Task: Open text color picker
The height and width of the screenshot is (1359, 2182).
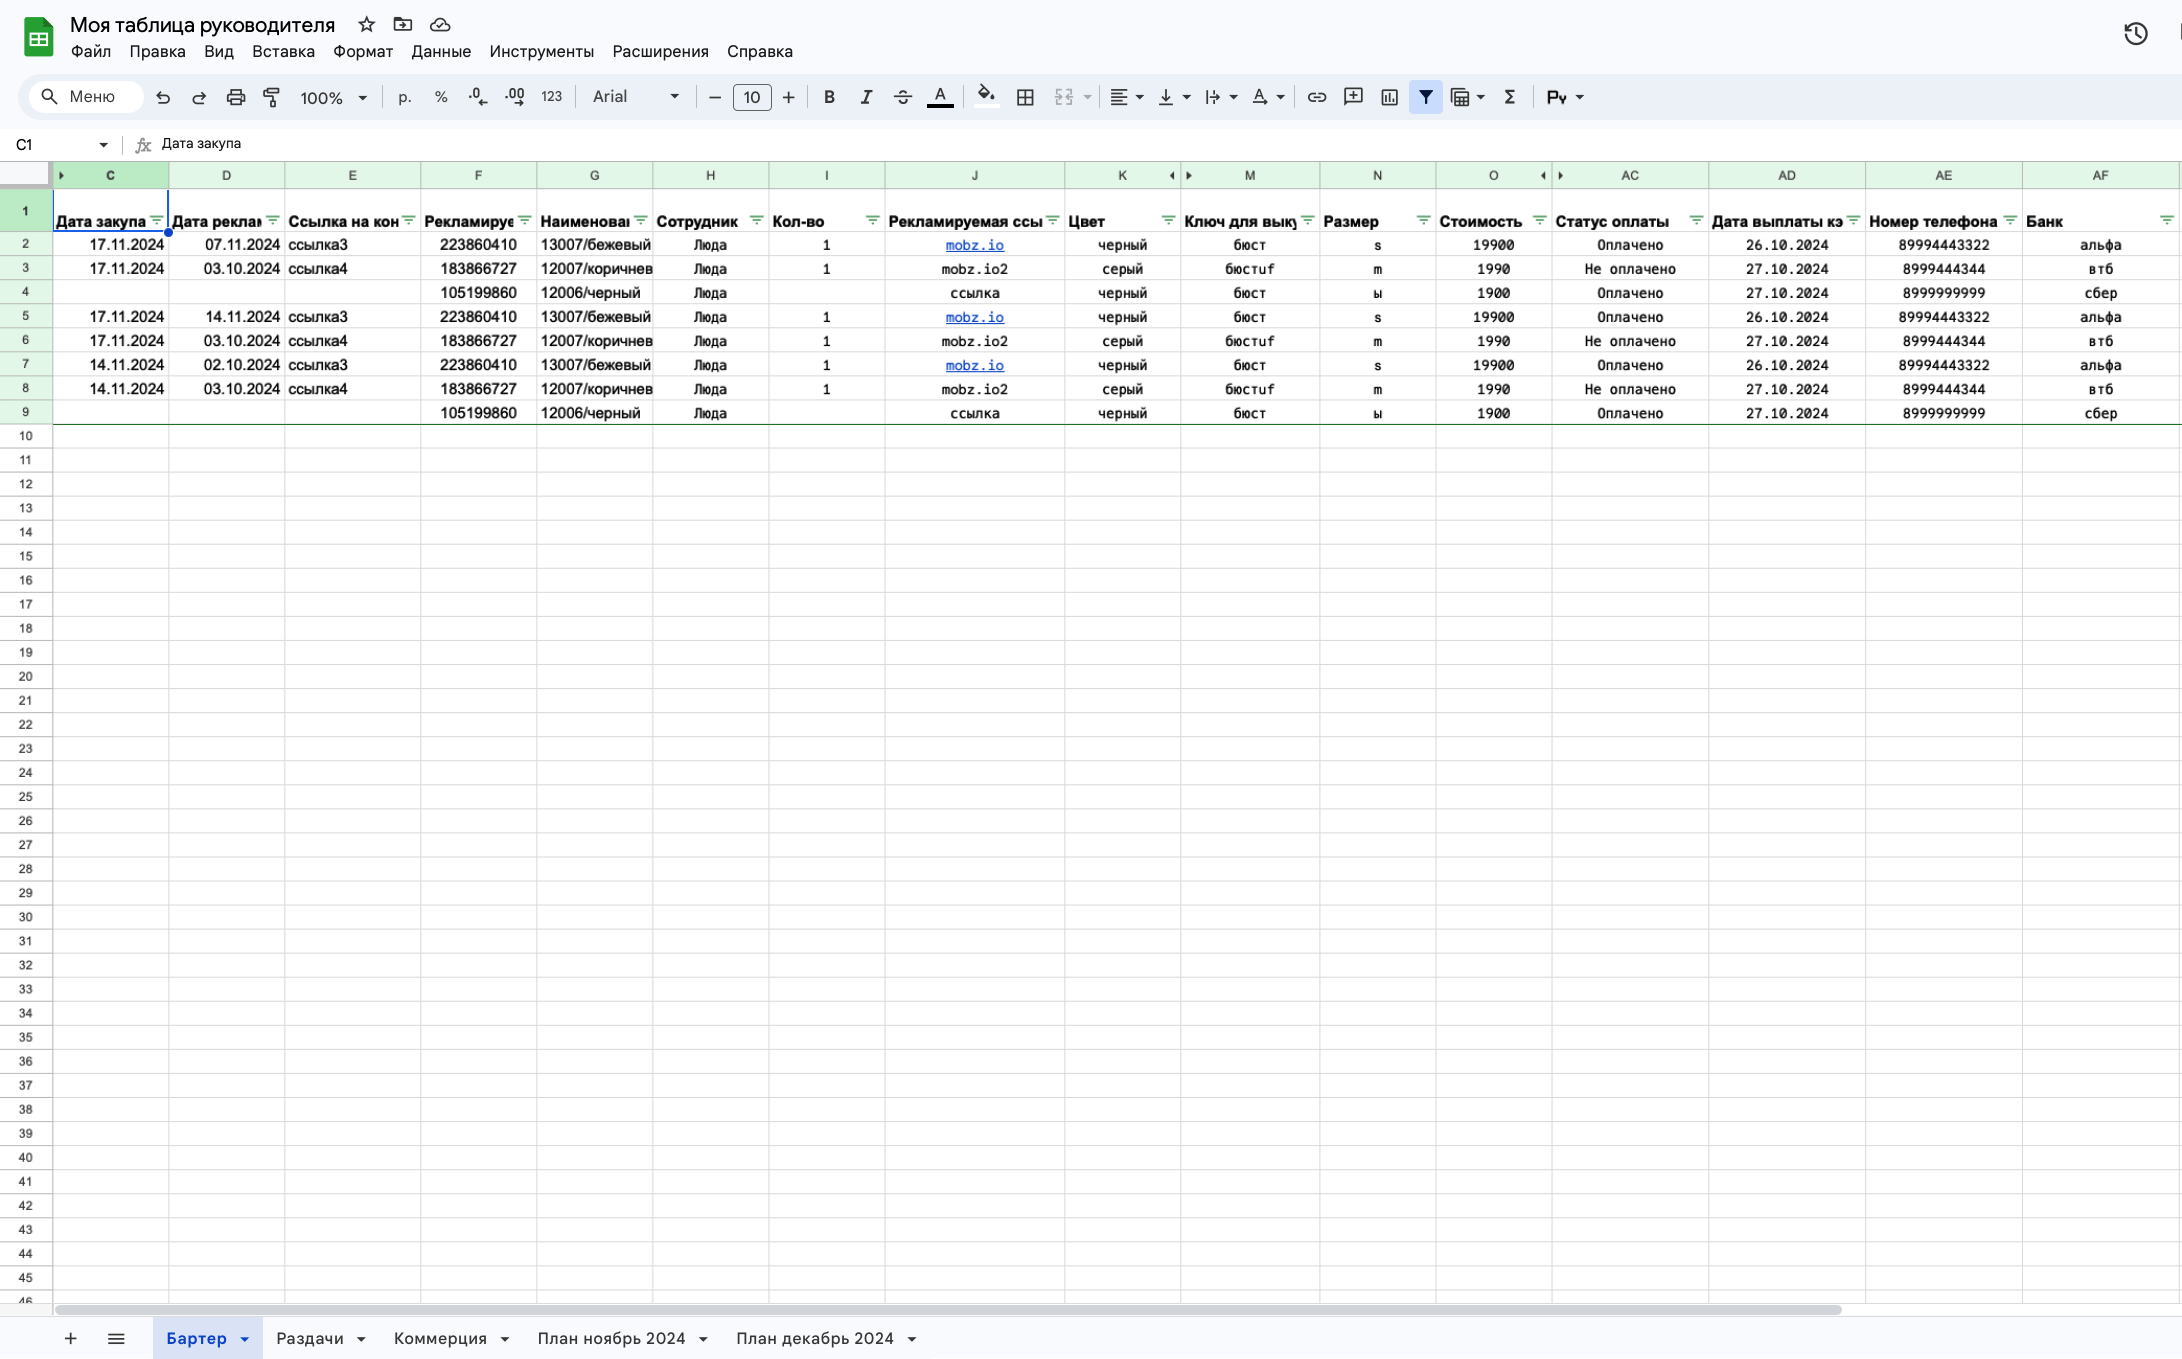Action: coord(940,97)
